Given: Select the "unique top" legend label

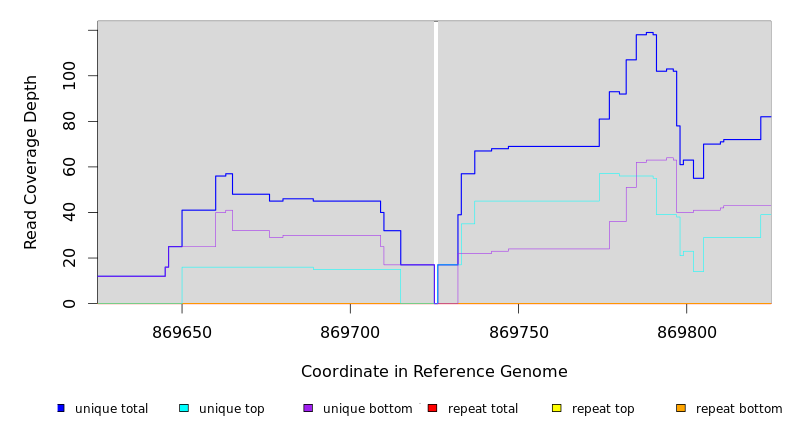Looking at the screenshot, I should [x=232, y=409].
